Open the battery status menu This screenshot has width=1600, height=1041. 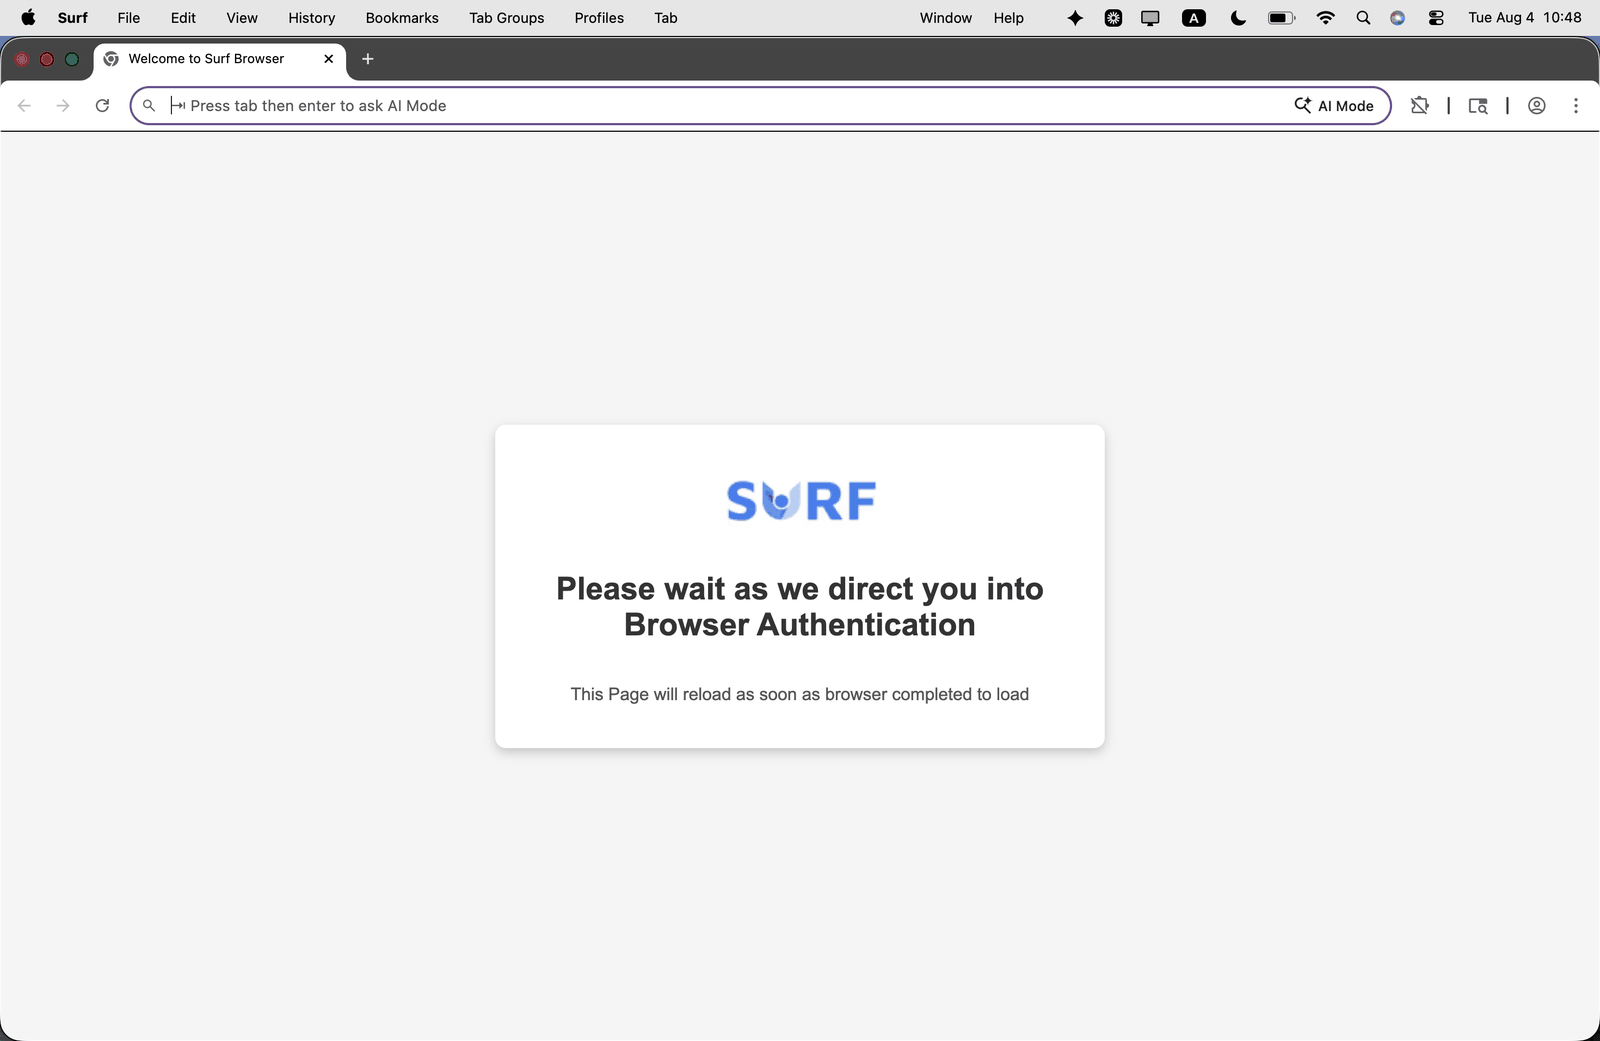point(1282,18)
